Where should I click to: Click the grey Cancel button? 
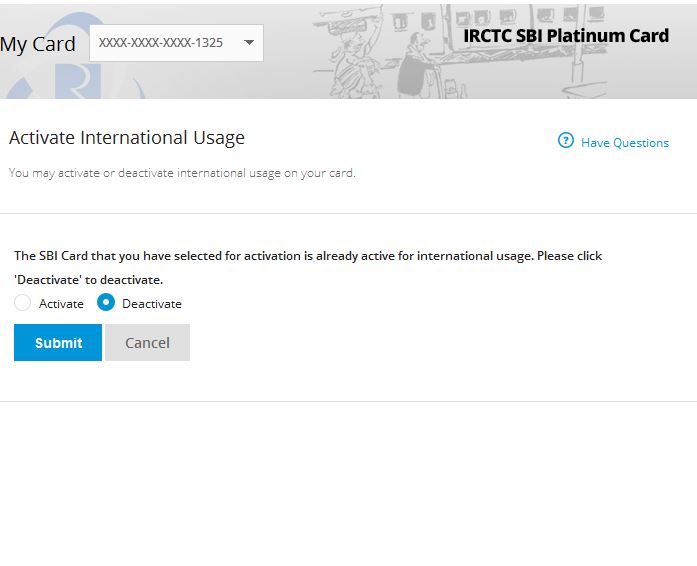click(x=148, y=342)
